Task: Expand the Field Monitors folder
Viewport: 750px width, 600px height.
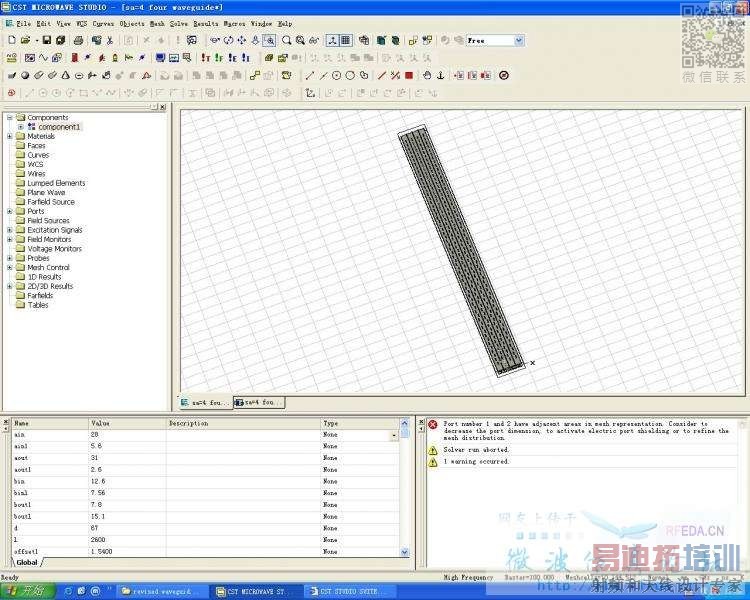Action: click(10, 239)
